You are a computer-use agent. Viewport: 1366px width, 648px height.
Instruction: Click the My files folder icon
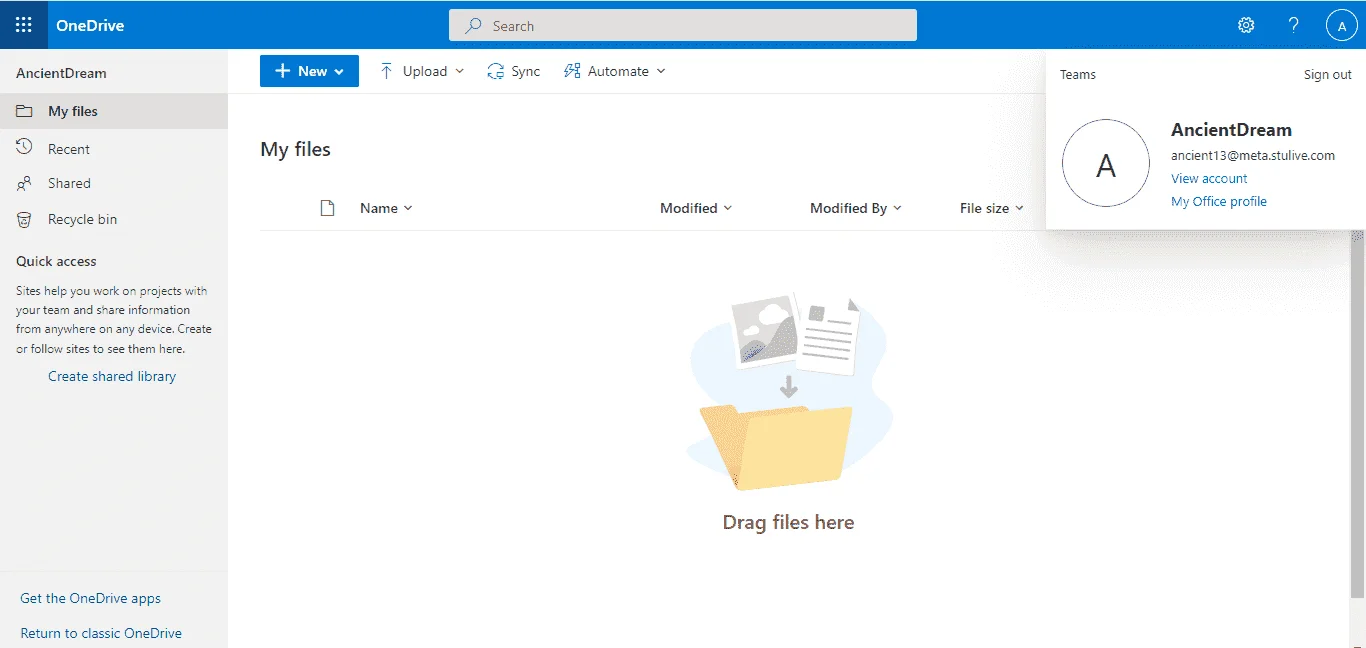(x=24, y=111)
